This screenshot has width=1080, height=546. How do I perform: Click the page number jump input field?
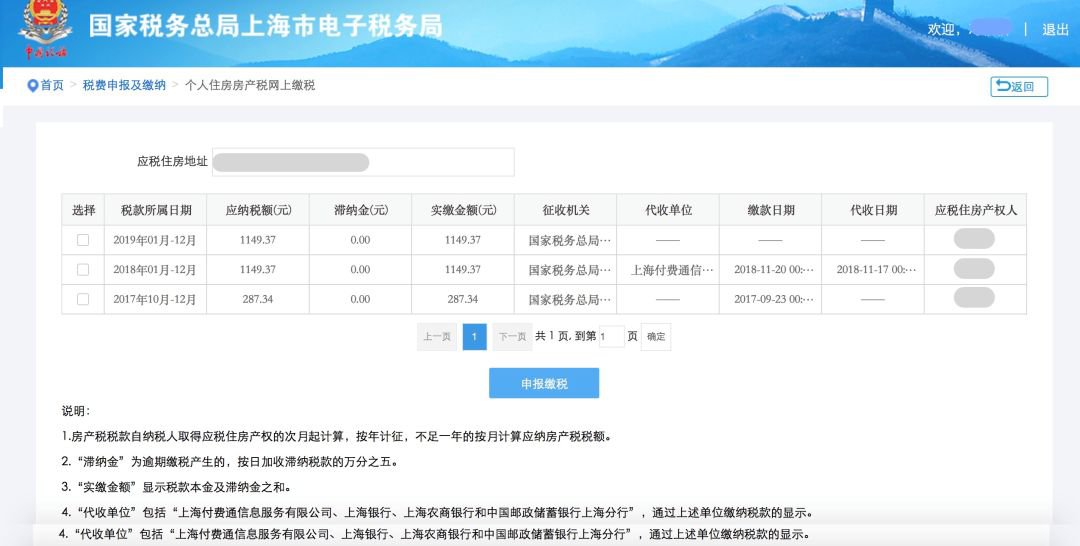tap(611, 337)
